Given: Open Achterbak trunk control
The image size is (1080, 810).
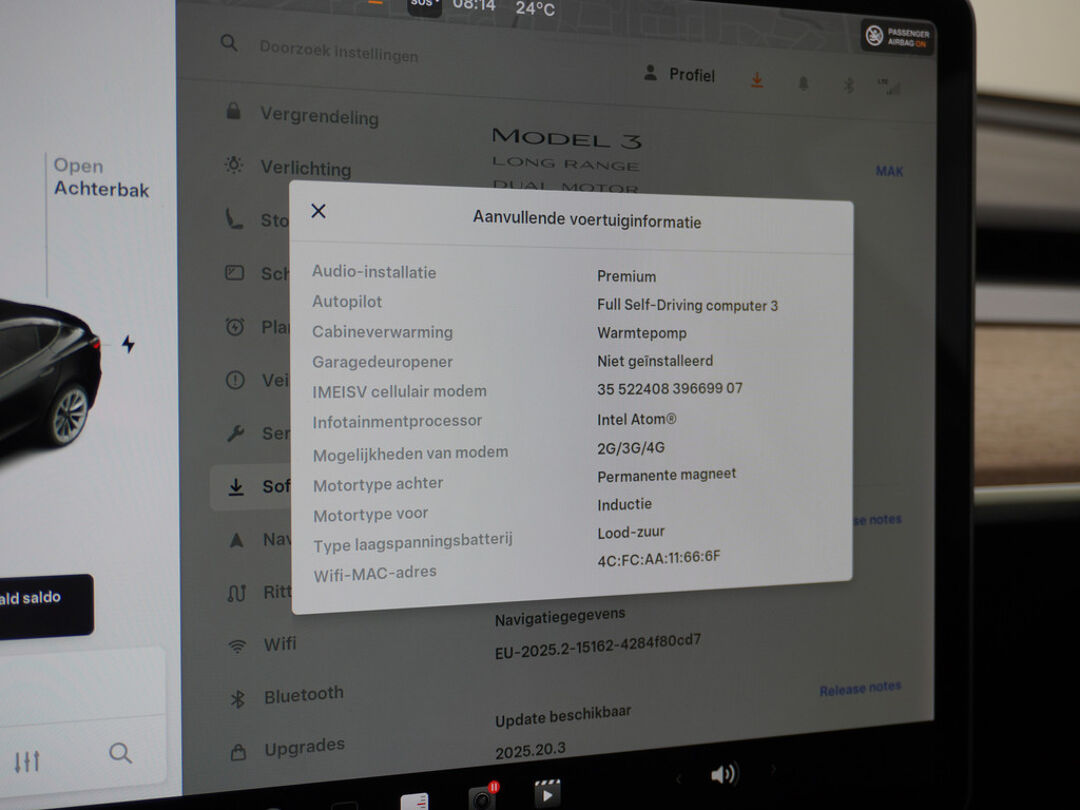Looking at the screenshot, I should [101, 177].
